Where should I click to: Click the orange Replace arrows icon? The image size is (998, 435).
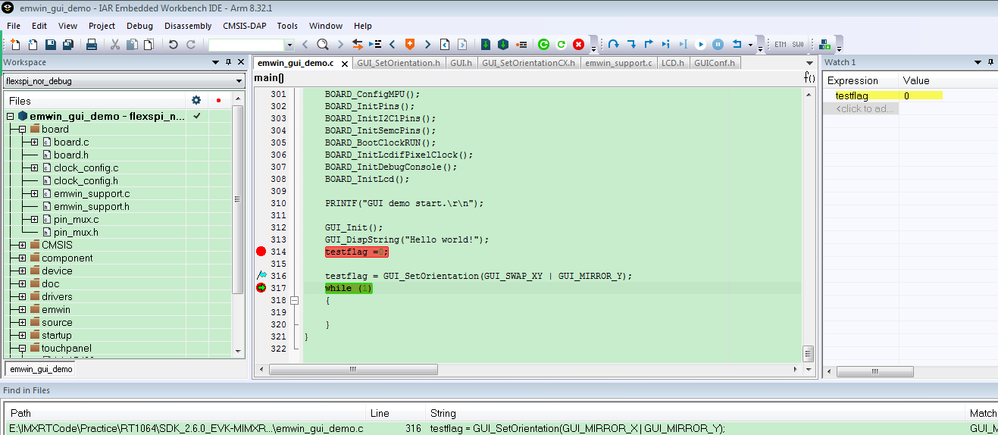coord(357,45)
